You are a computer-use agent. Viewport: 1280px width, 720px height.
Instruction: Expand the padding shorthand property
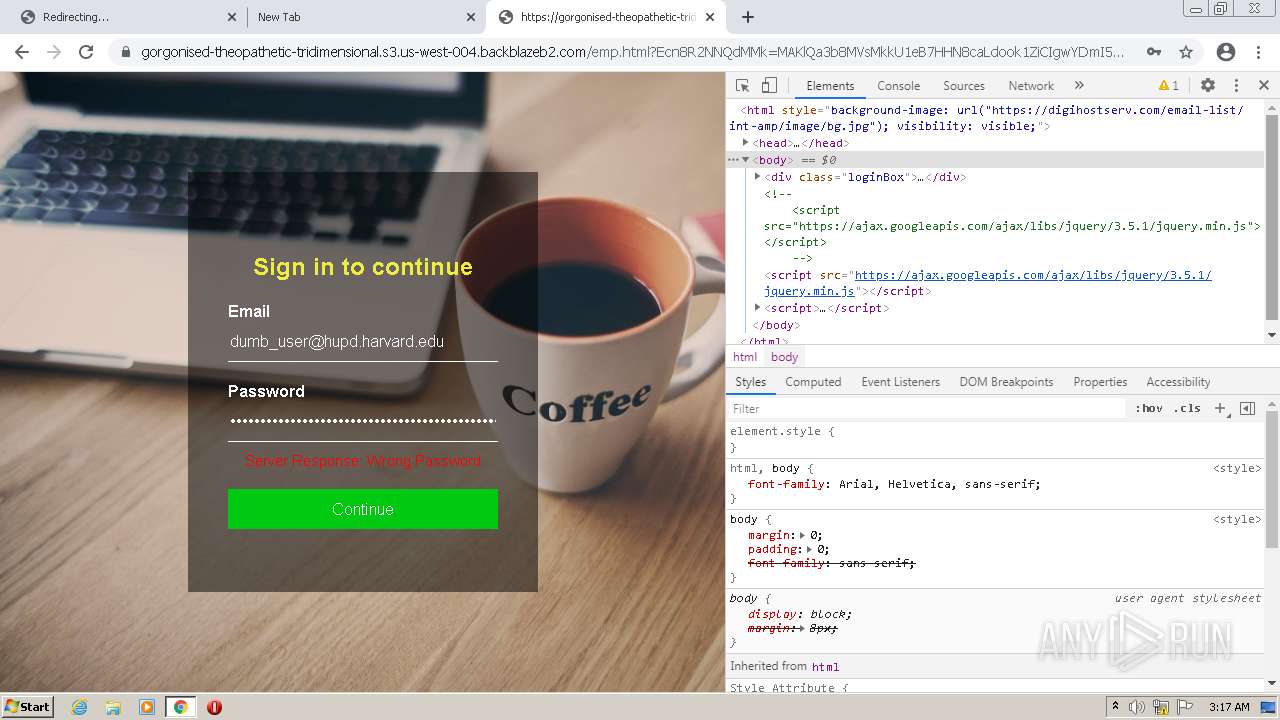[x=810, y=549]
